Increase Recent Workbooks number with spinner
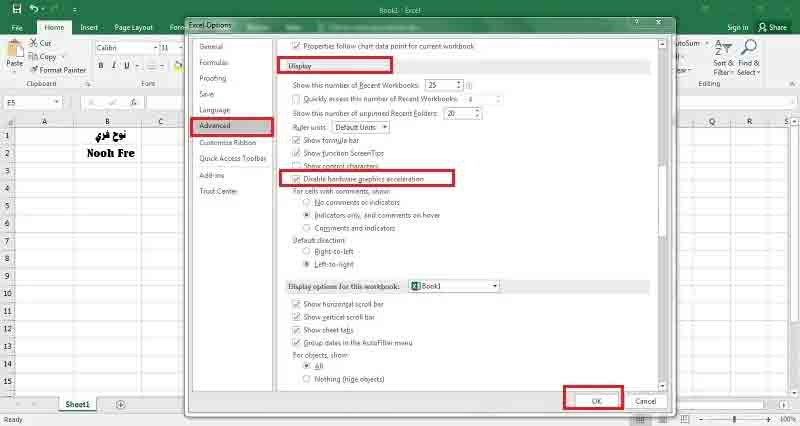 tap(459, 82)
